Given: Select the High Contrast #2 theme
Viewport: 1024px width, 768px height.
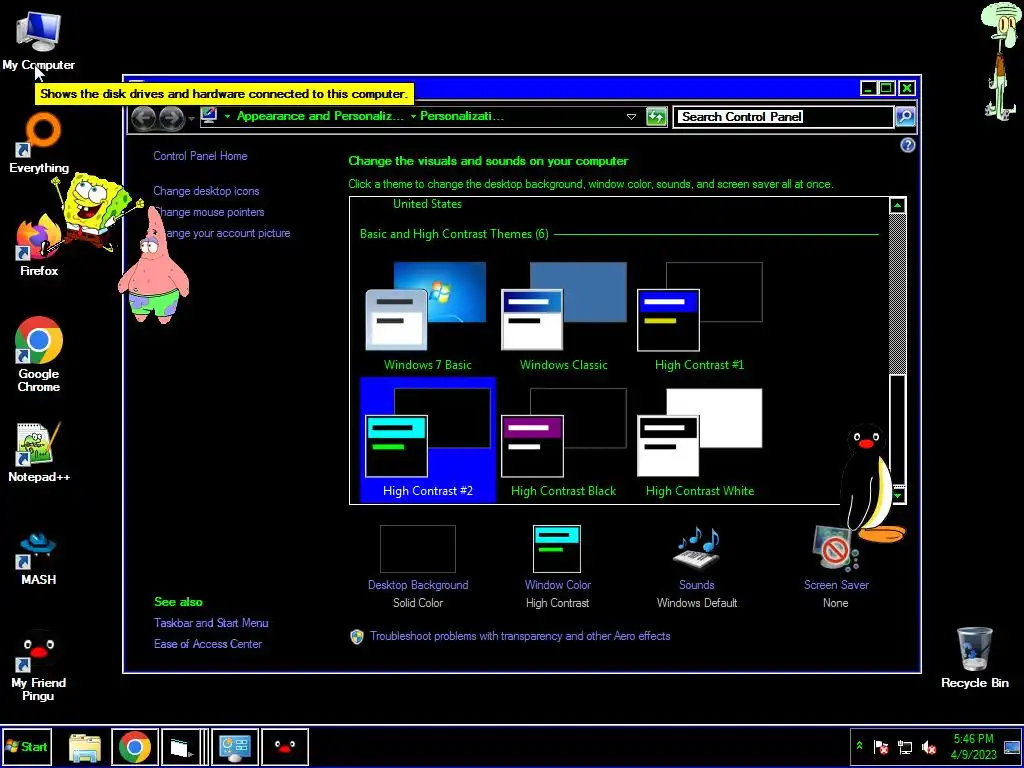Looking at the screenshot, I should (427, 440).
